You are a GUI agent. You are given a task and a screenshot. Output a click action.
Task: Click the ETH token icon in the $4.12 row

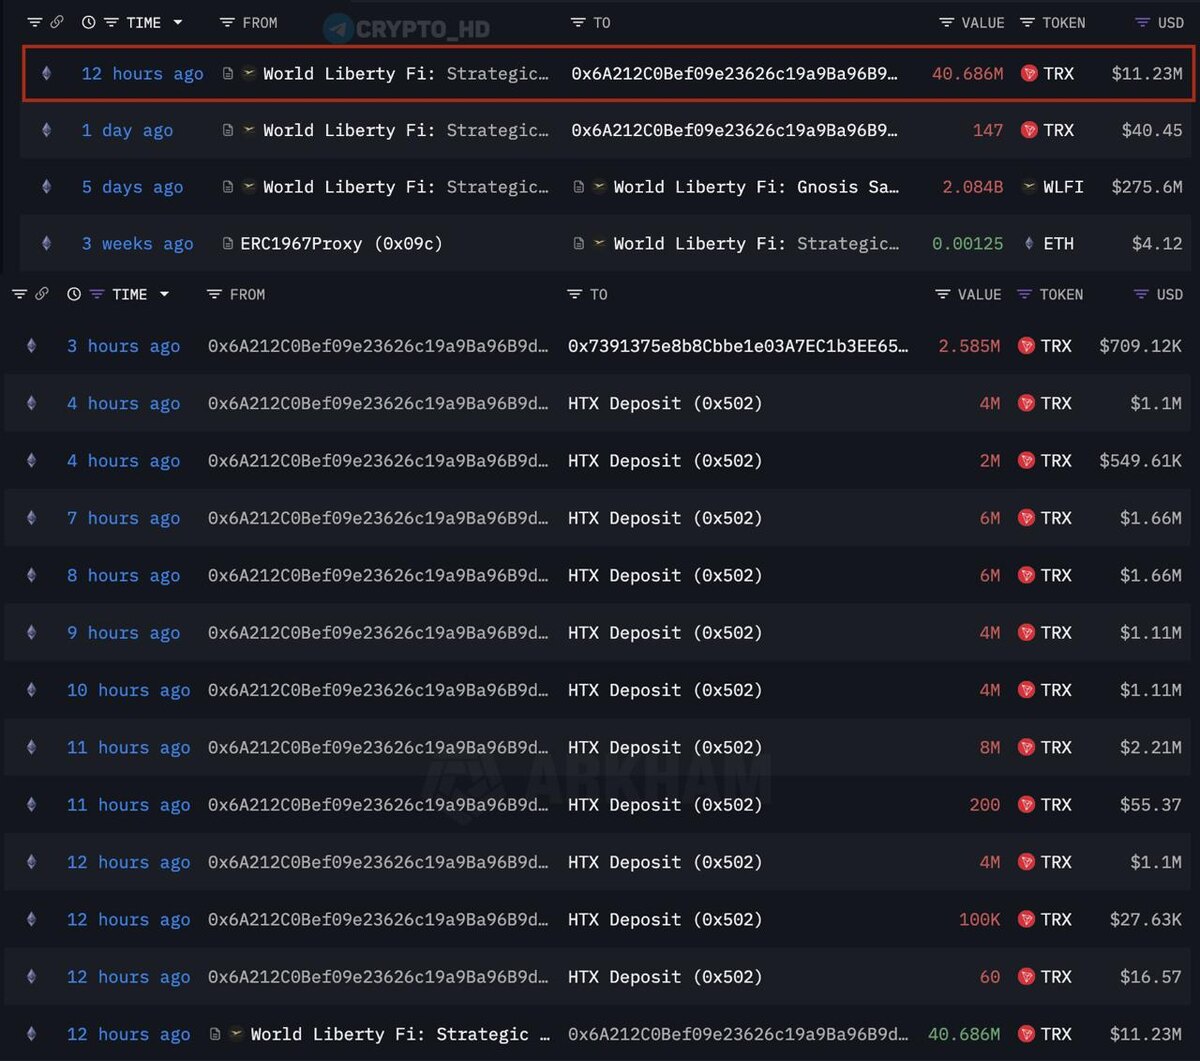click(1029, 244)
